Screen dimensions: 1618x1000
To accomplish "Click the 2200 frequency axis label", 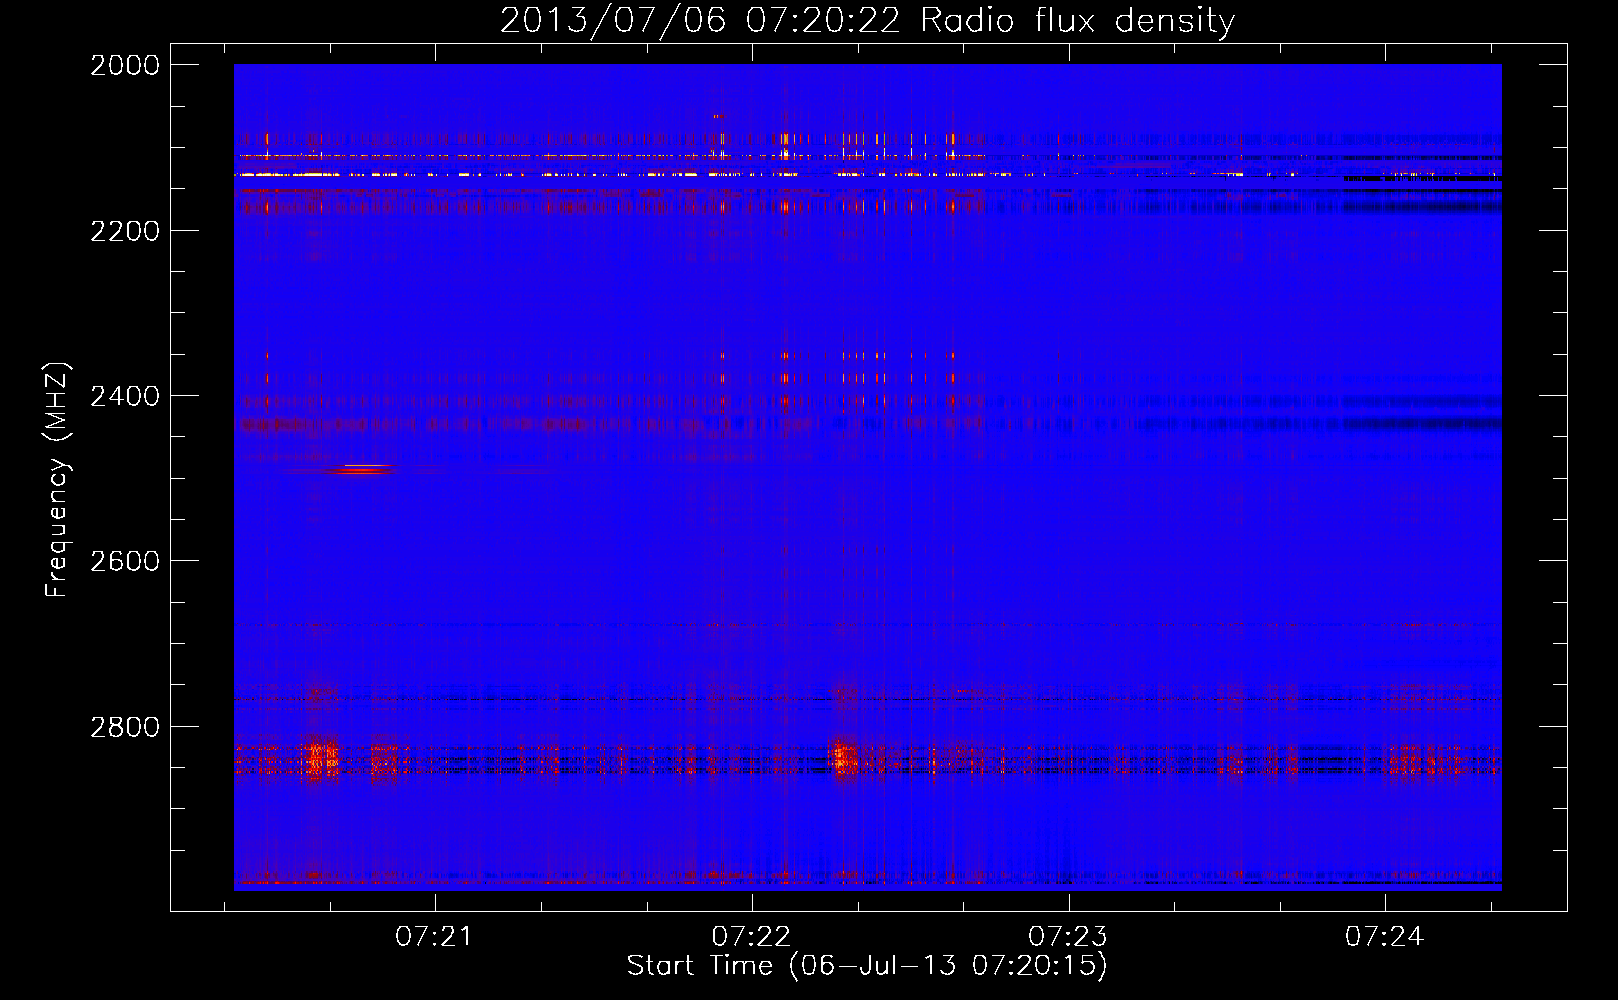I will pos(125,231).
